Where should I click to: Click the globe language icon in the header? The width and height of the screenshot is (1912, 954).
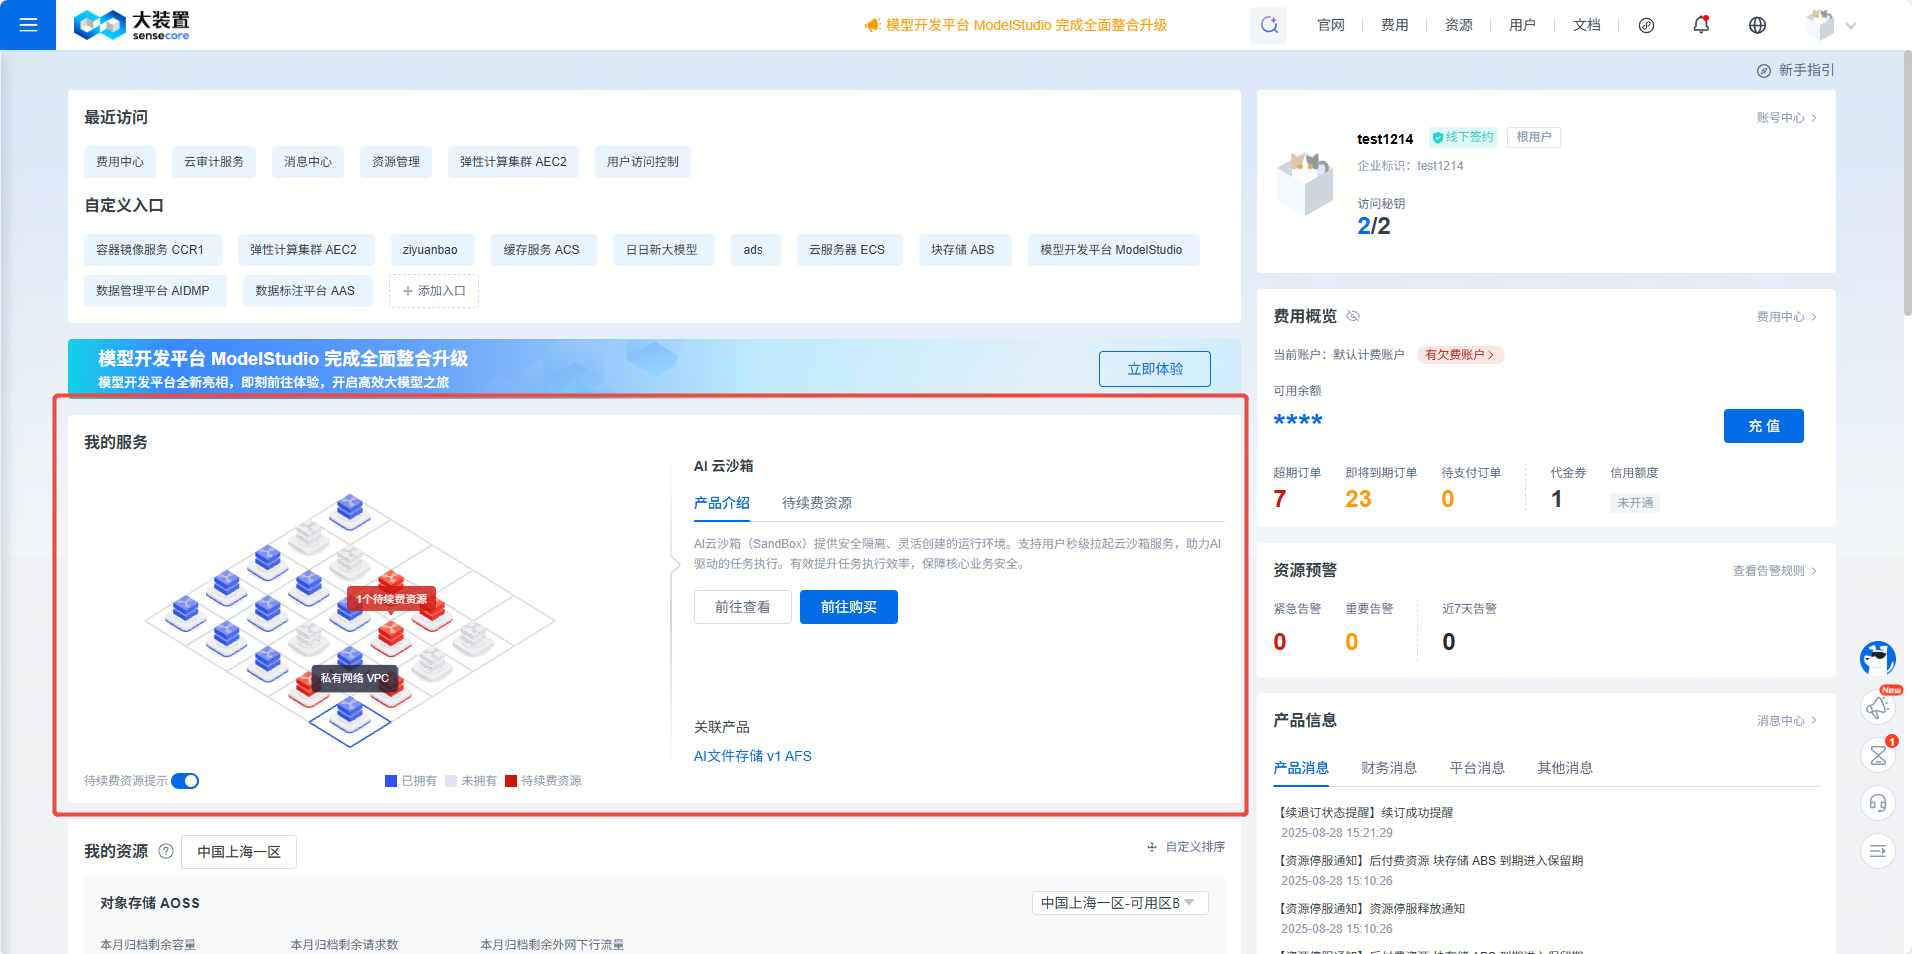1757,25
